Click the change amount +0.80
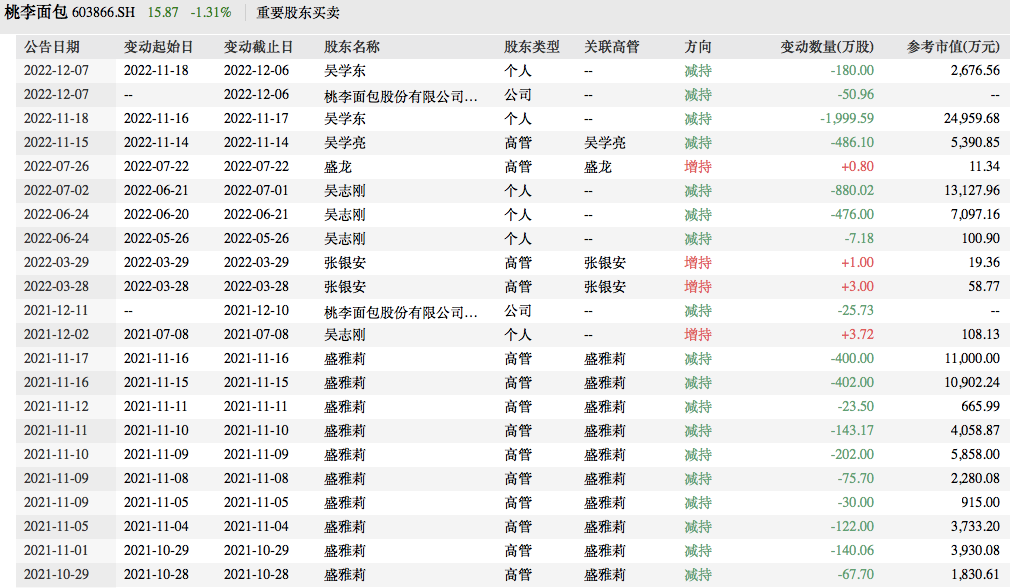Viewport: 1010px width, 588px height. tap(857, 167)
